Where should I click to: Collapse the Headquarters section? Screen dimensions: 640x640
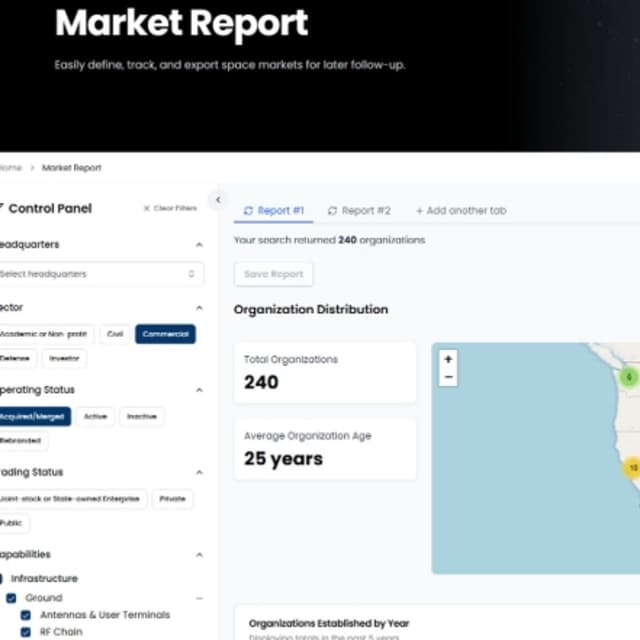click(199, 244)
